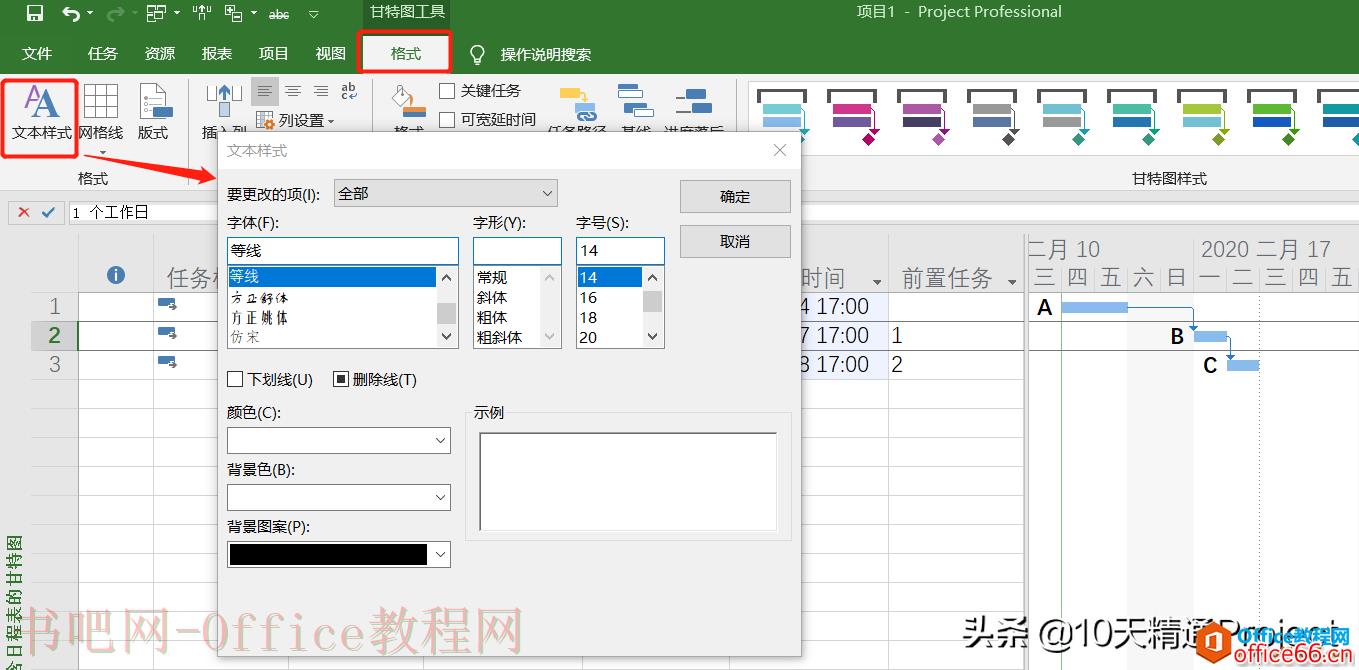Click the wrap text abc icon

pyautogui.click(x=349, y=91)
